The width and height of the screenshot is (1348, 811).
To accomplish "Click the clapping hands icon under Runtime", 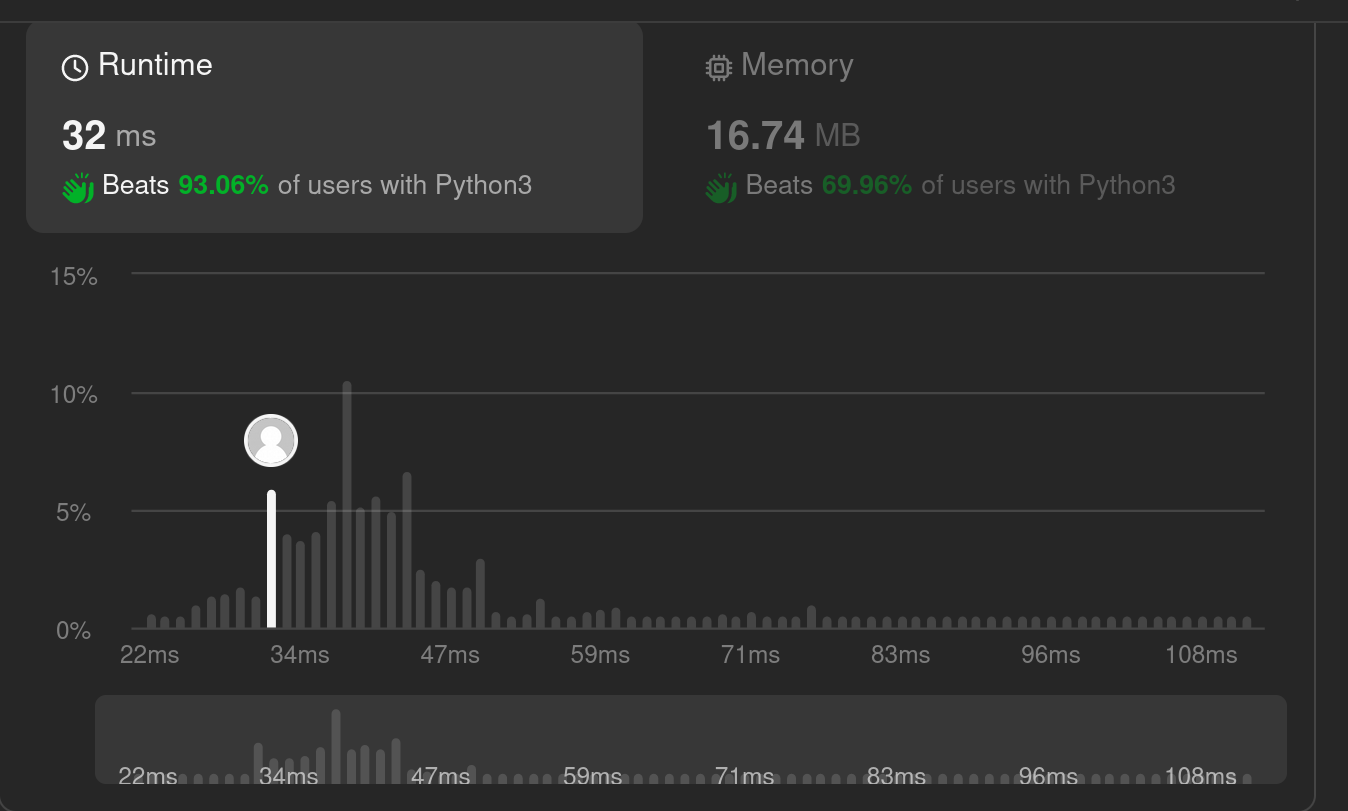I will click(x=78, y=187).
